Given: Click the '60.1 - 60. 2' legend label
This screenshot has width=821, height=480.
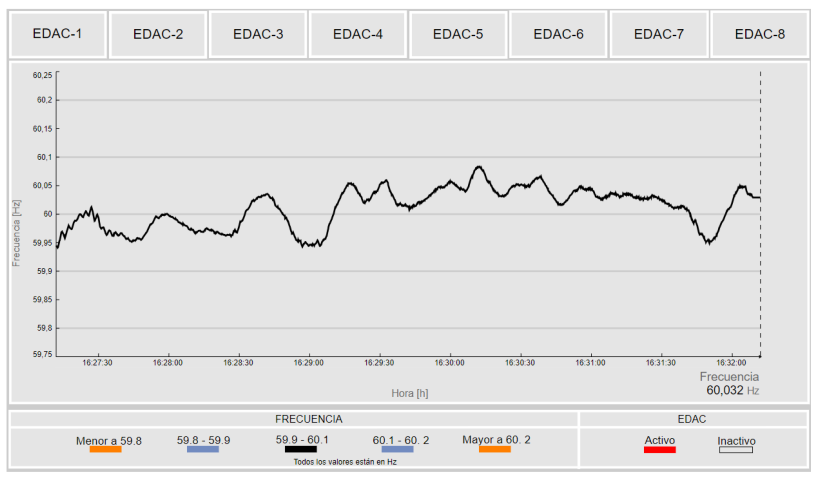Looking at the screenshot, I should click(x=401, y=440).
